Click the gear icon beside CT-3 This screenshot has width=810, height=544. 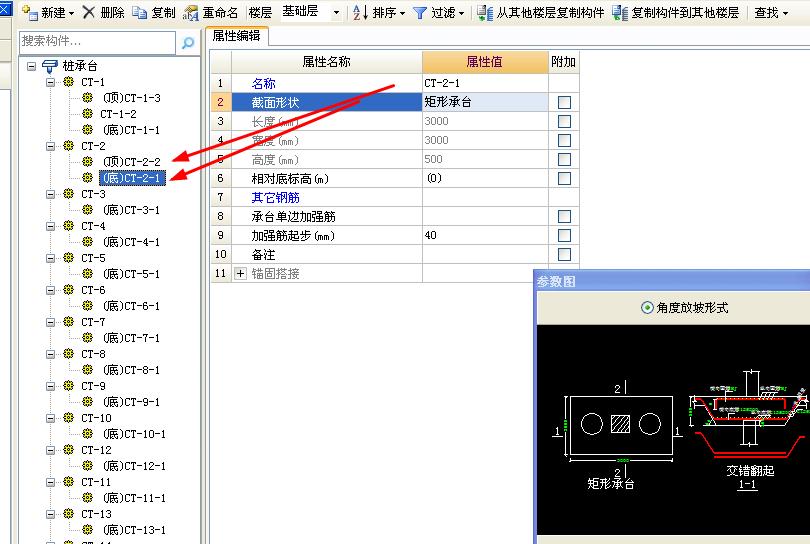click(69, 194)
